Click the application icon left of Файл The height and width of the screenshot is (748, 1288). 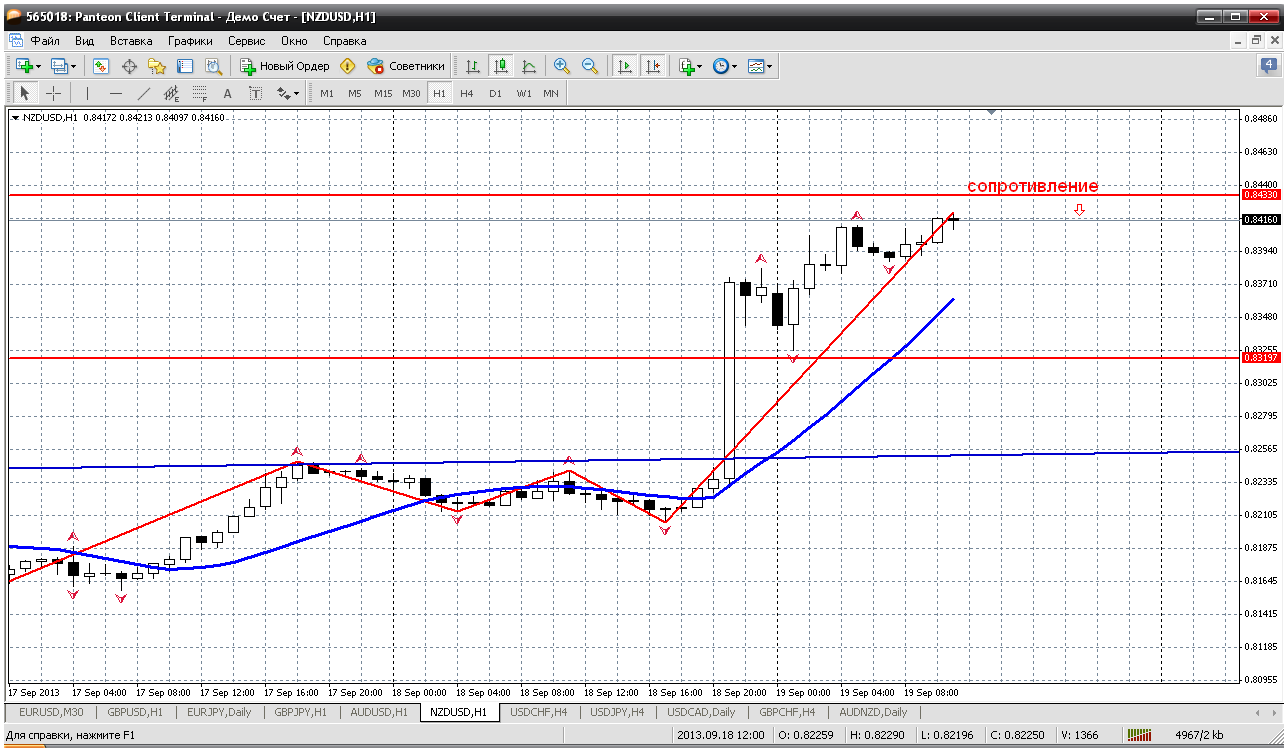(15, 41)
